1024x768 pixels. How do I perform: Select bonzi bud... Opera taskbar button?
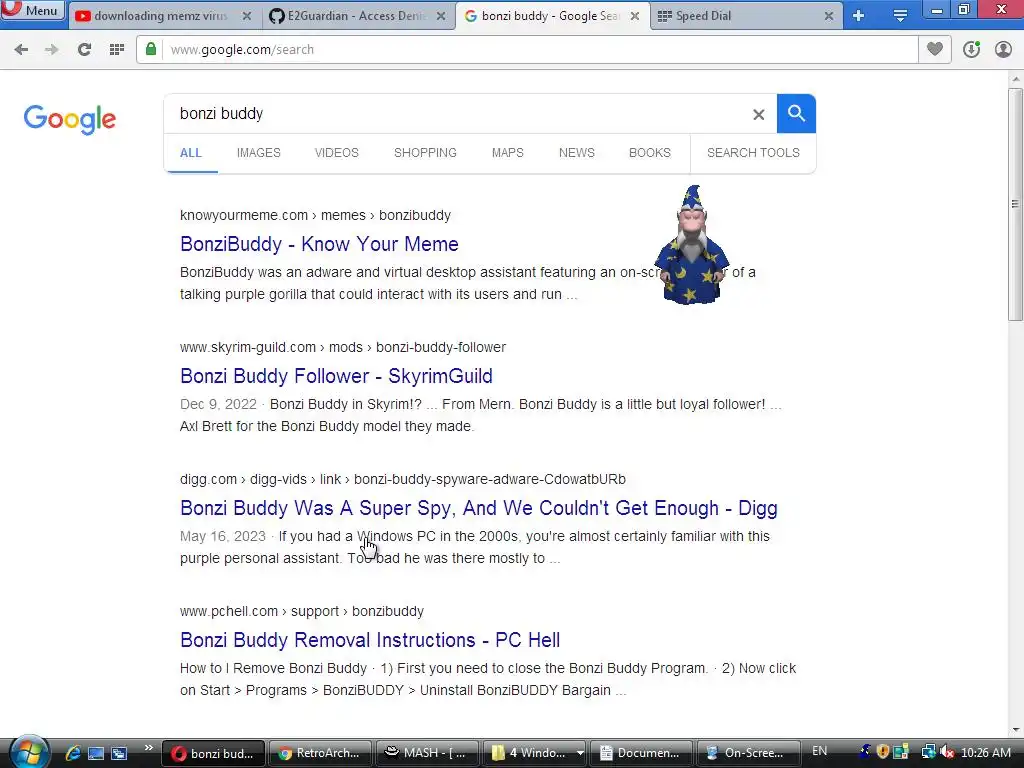coord(213,753)
